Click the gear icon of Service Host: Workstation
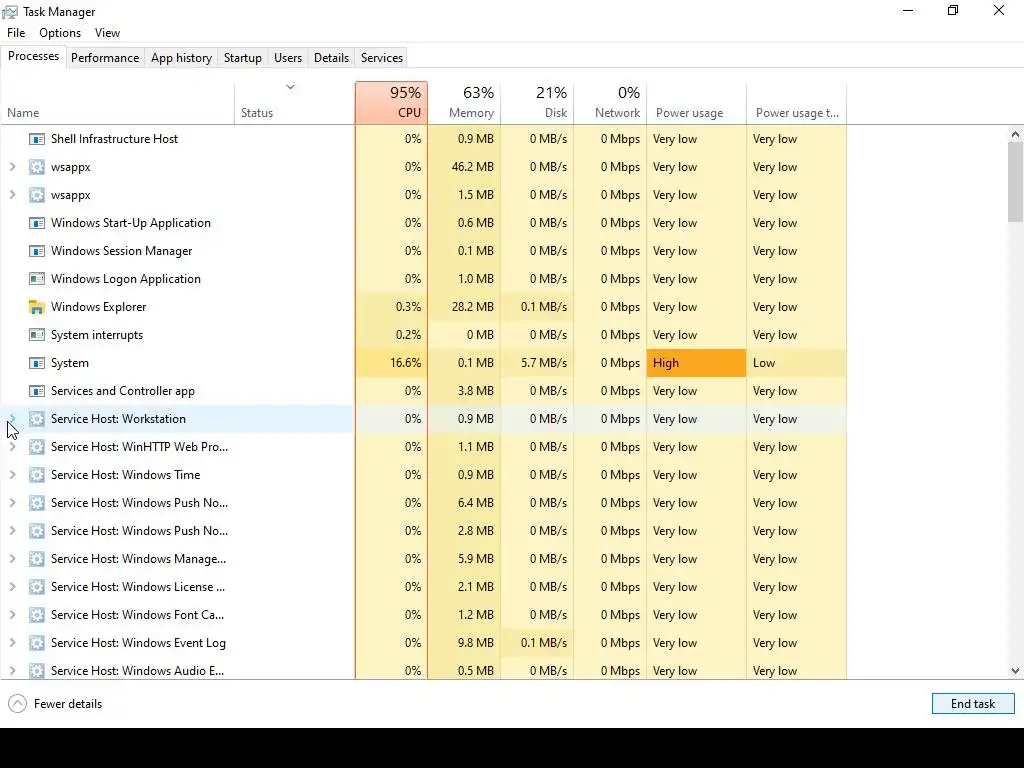Screen dimensions: 1024x768 click(37, 419)
